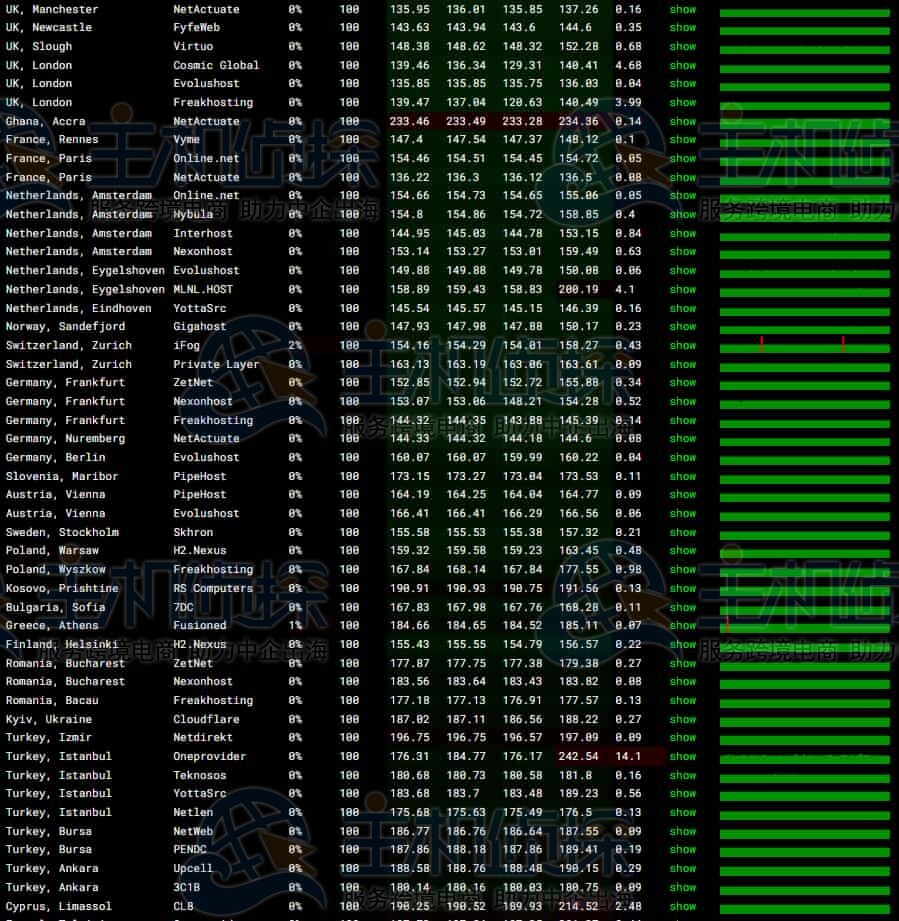Screen dimensions: 899x921
Task: Select the 'Bulgaria, Sofia' location text
Action: pyautogui.click(x=56, y=607)
